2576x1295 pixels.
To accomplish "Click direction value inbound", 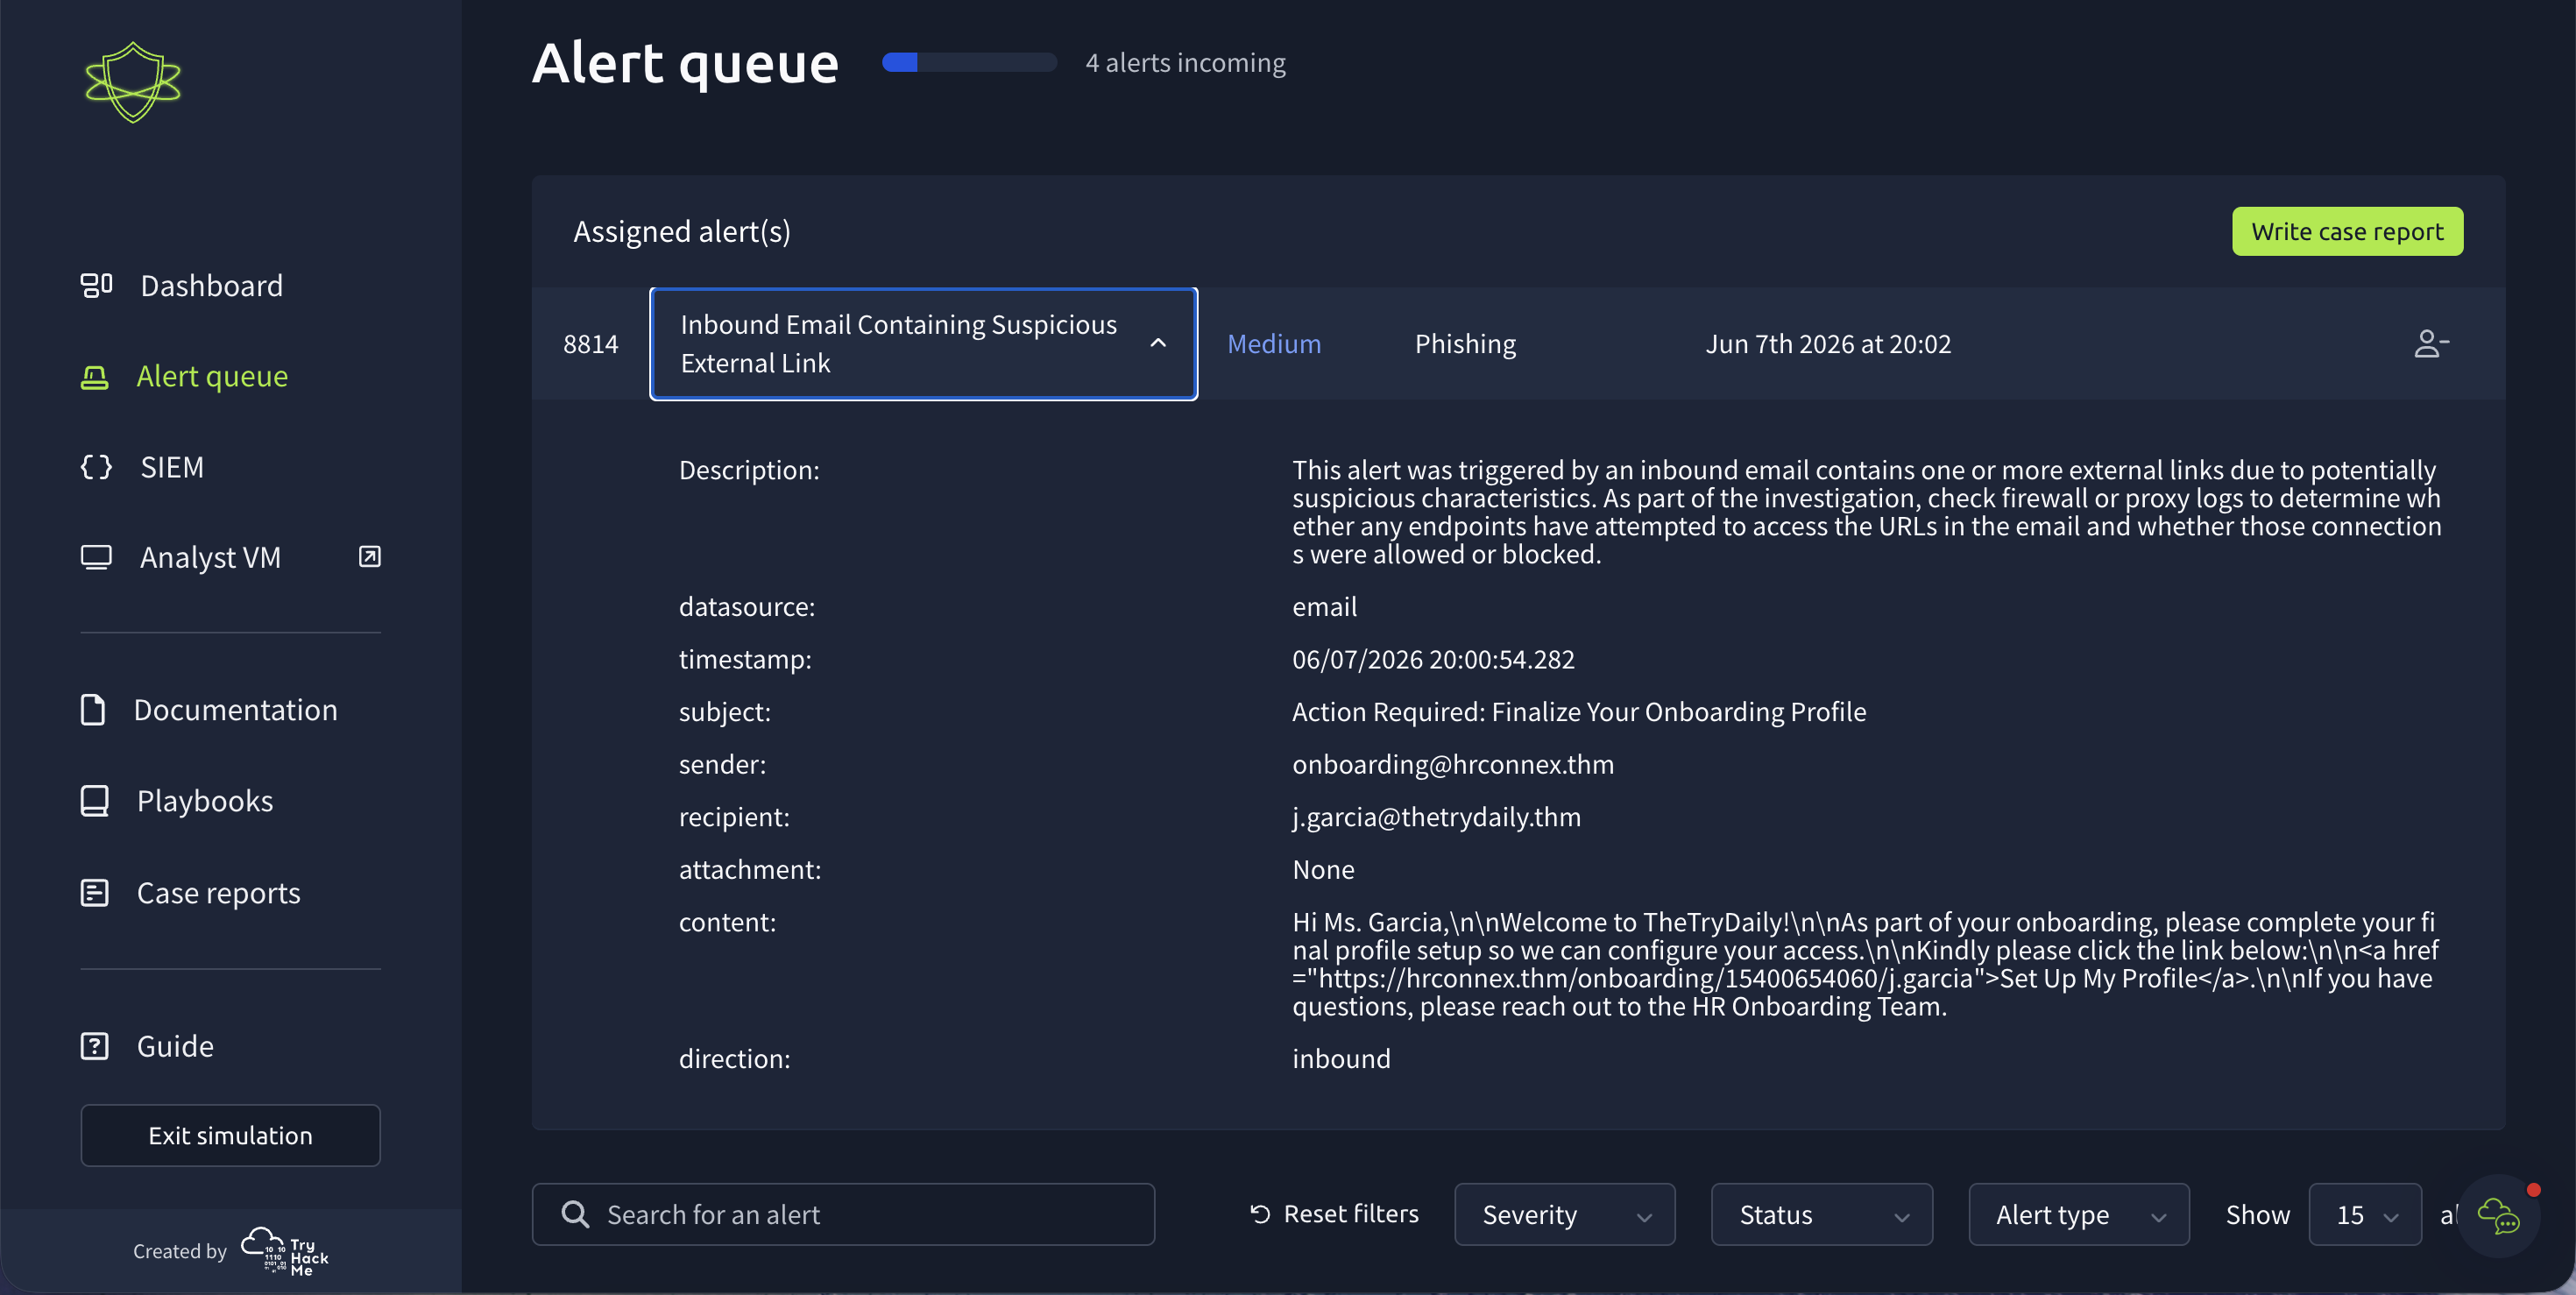I will pyautogui.click(x=1341, y=1059).
